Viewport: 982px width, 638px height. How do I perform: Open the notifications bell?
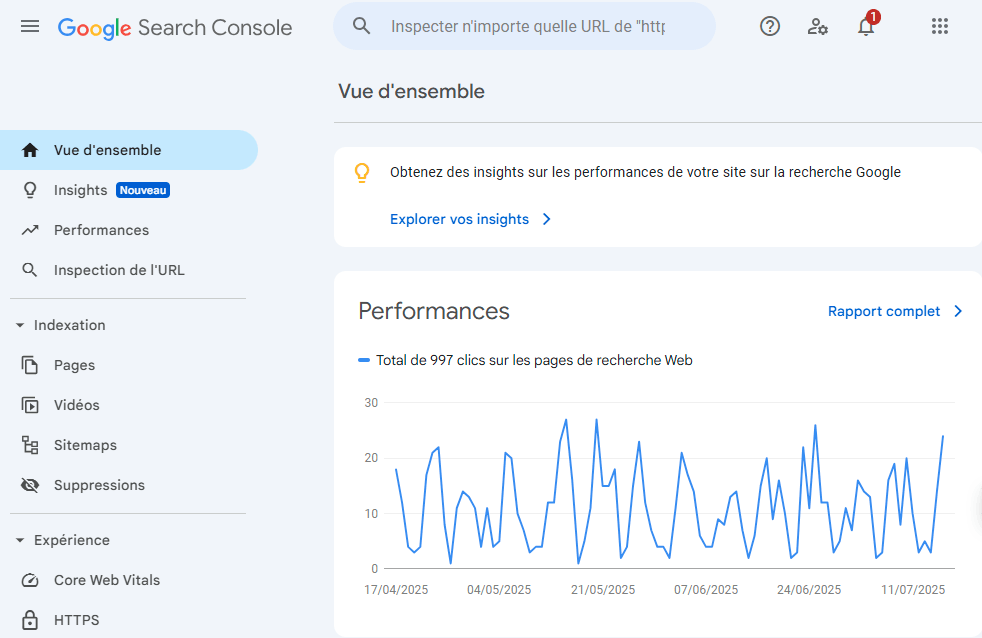[866, 27]
